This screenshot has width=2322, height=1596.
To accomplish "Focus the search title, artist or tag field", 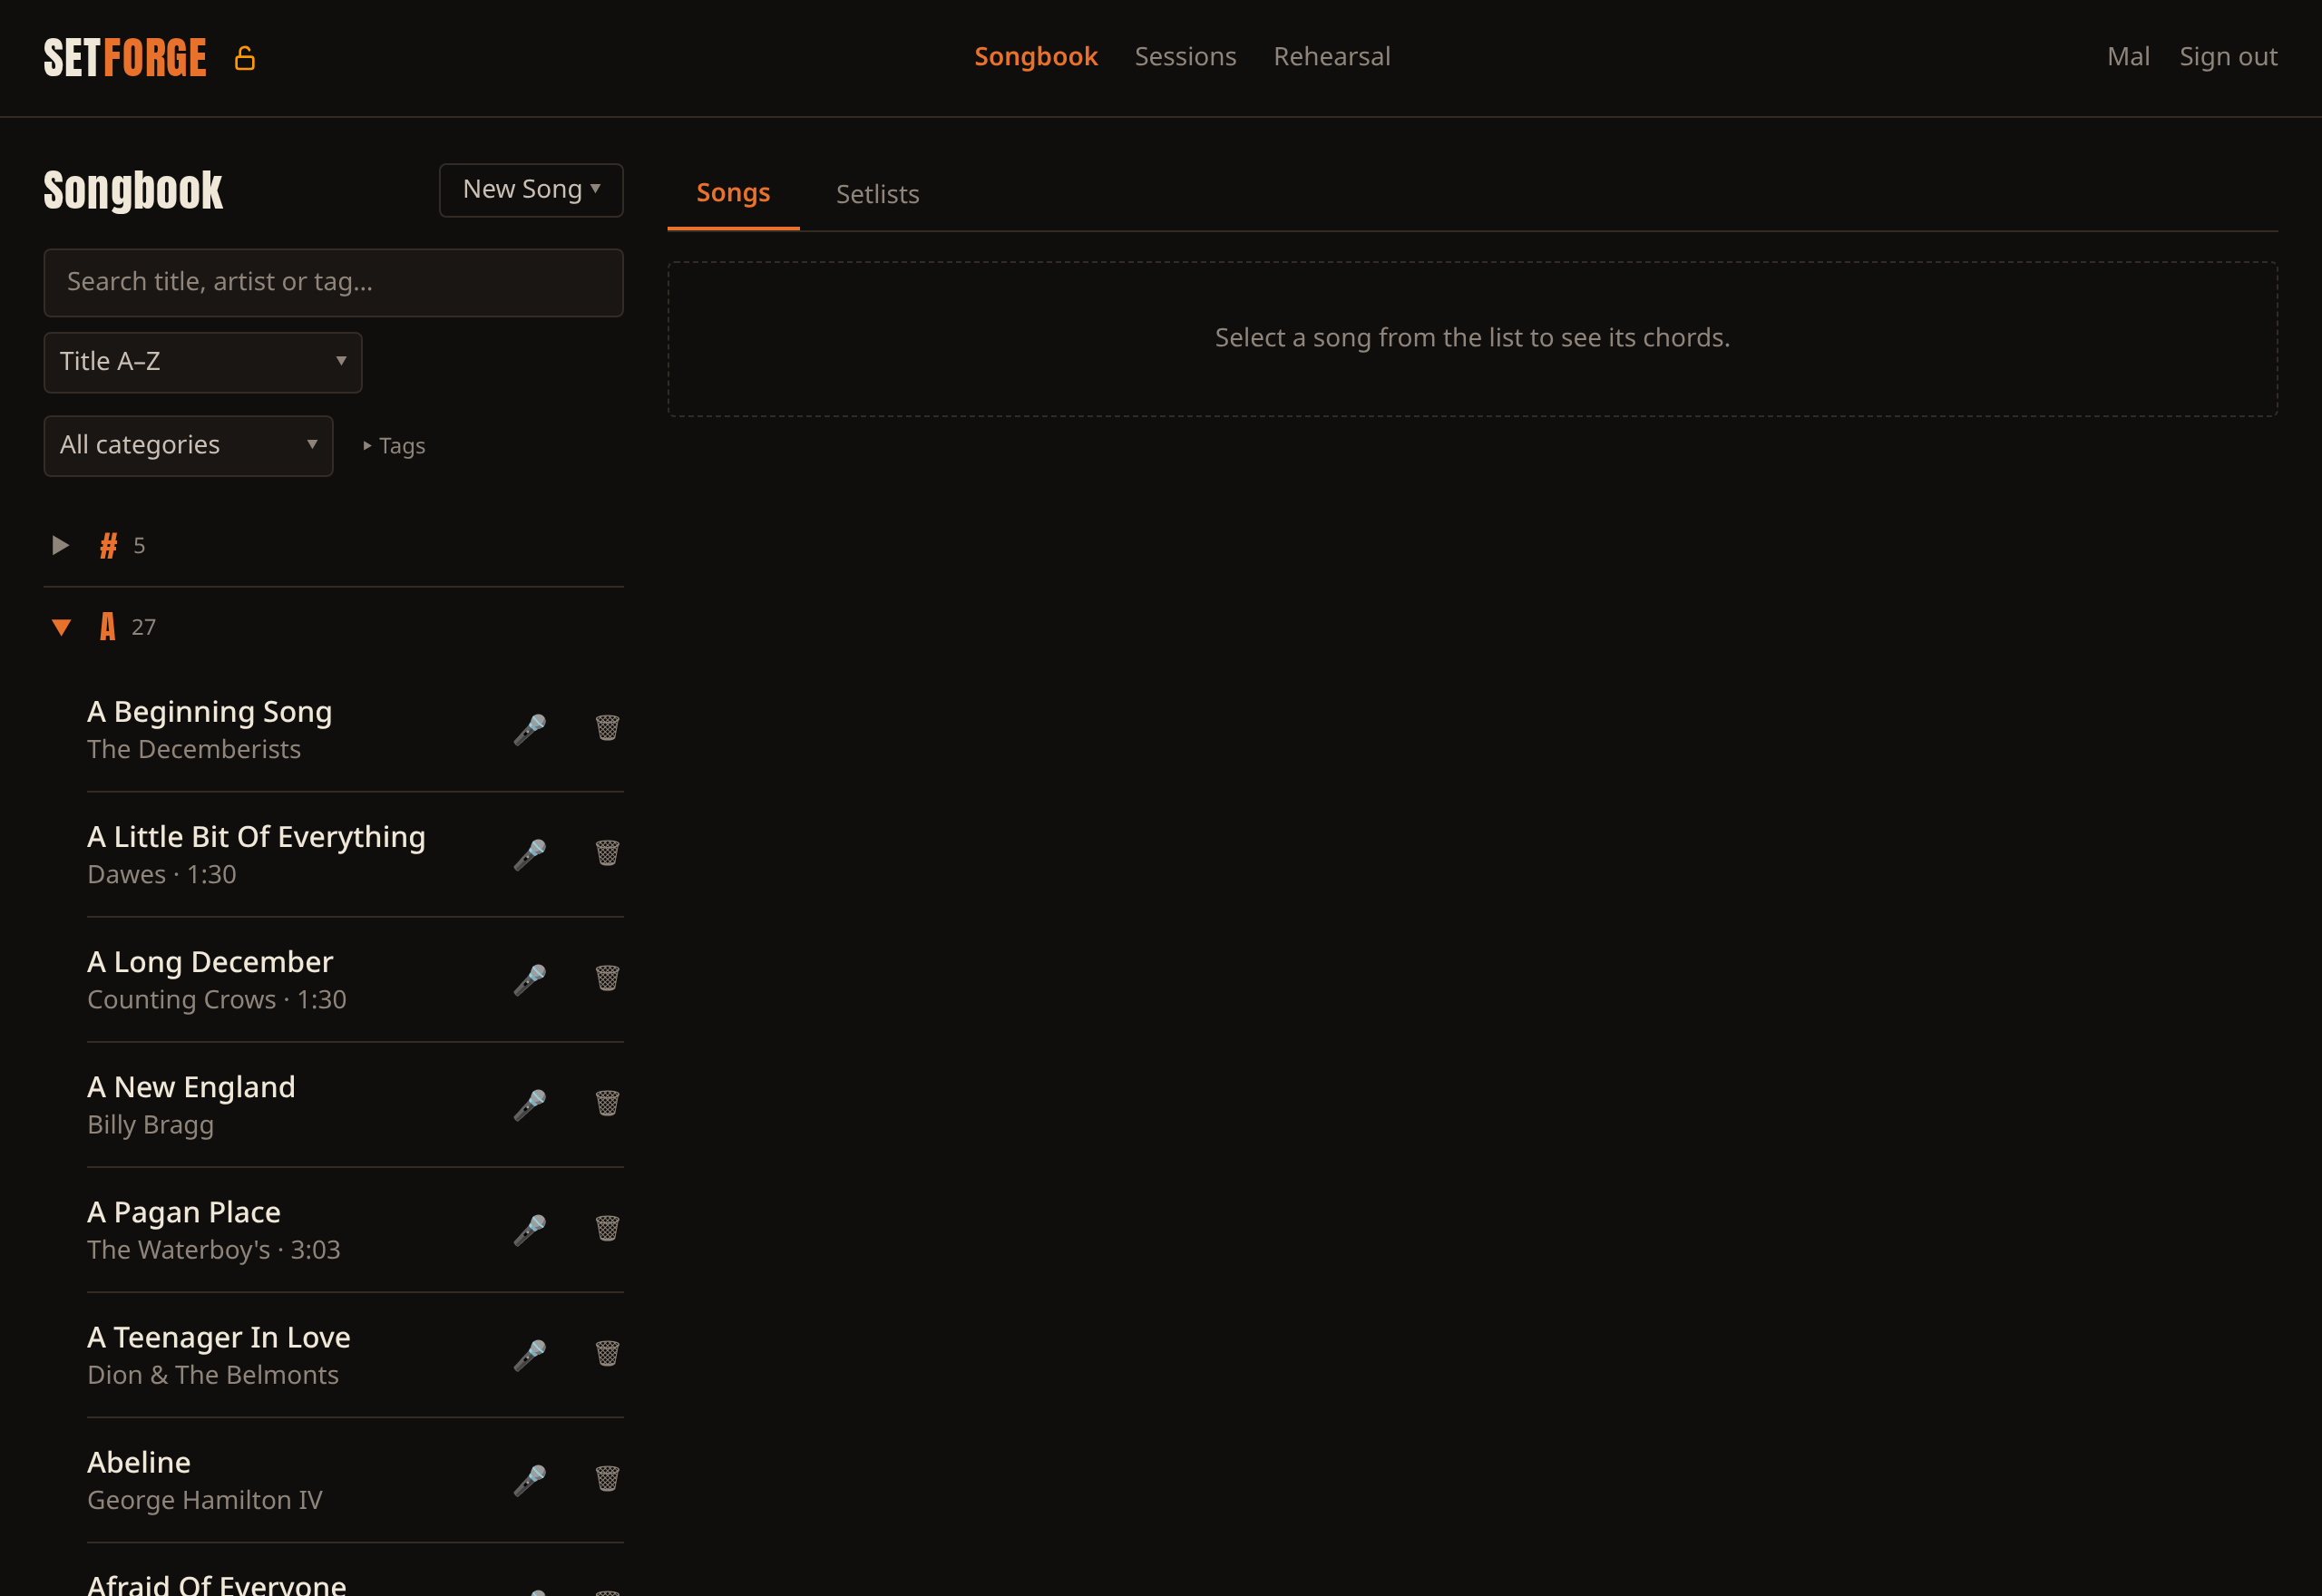I will point(334,283).
